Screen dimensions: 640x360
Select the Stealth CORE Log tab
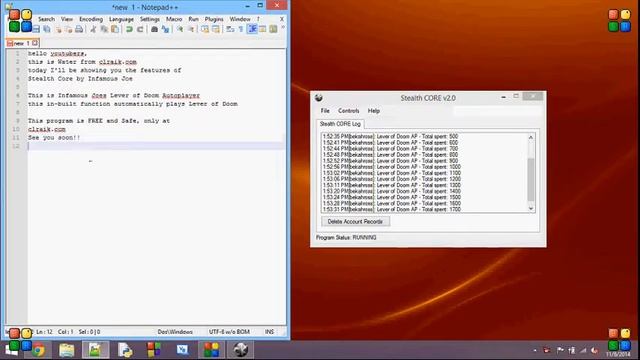340,124
